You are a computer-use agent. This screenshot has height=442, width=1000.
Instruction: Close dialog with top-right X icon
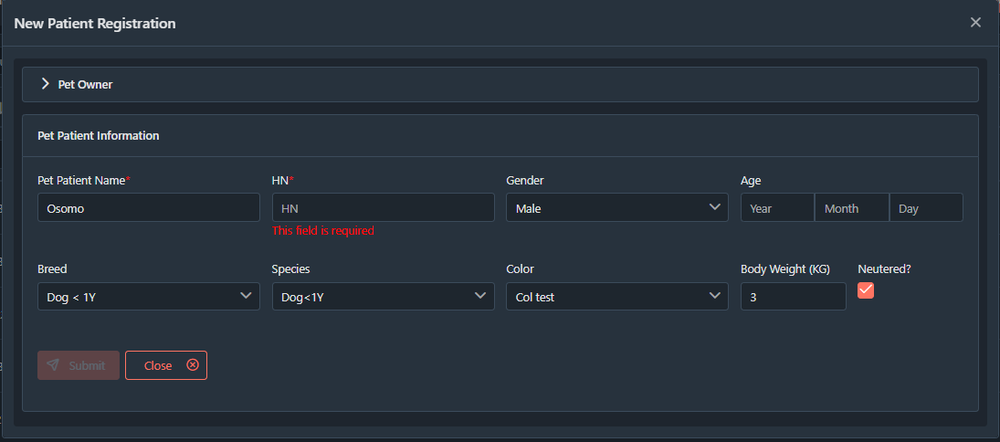(976, 23)
